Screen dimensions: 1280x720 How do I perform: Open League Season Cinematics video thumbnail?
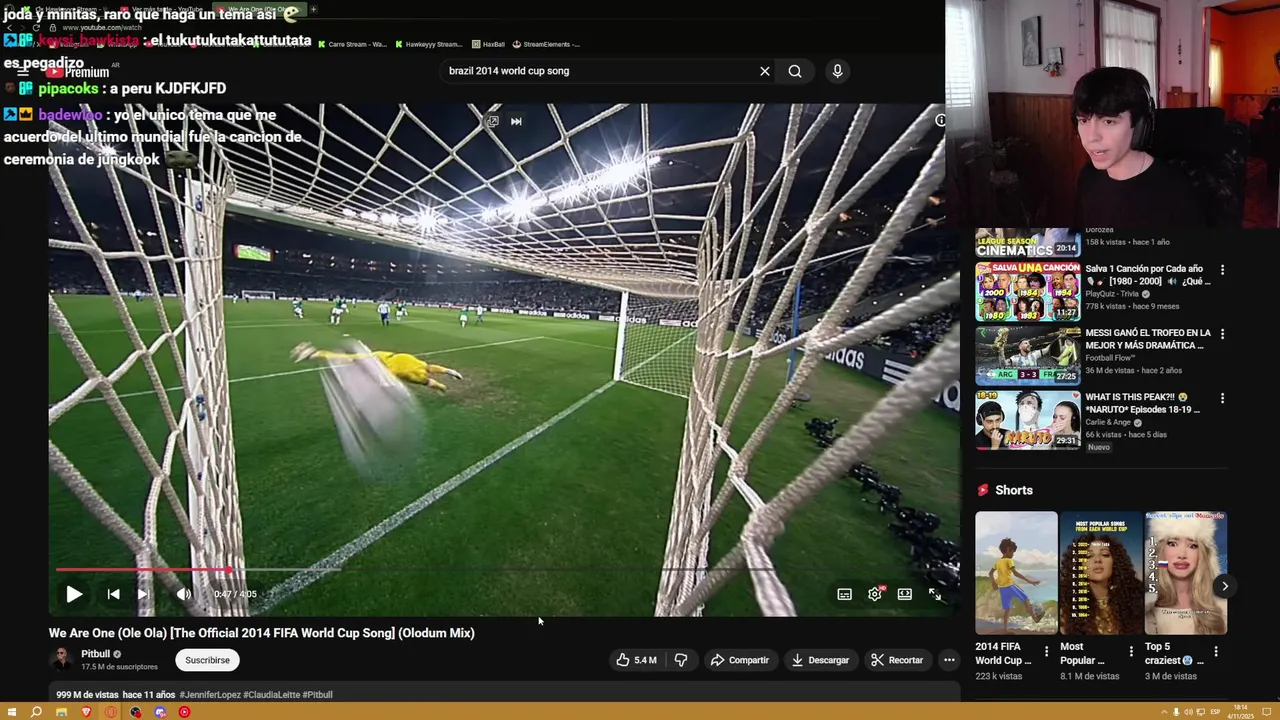pyautogui.click(x=1028, y=242)
